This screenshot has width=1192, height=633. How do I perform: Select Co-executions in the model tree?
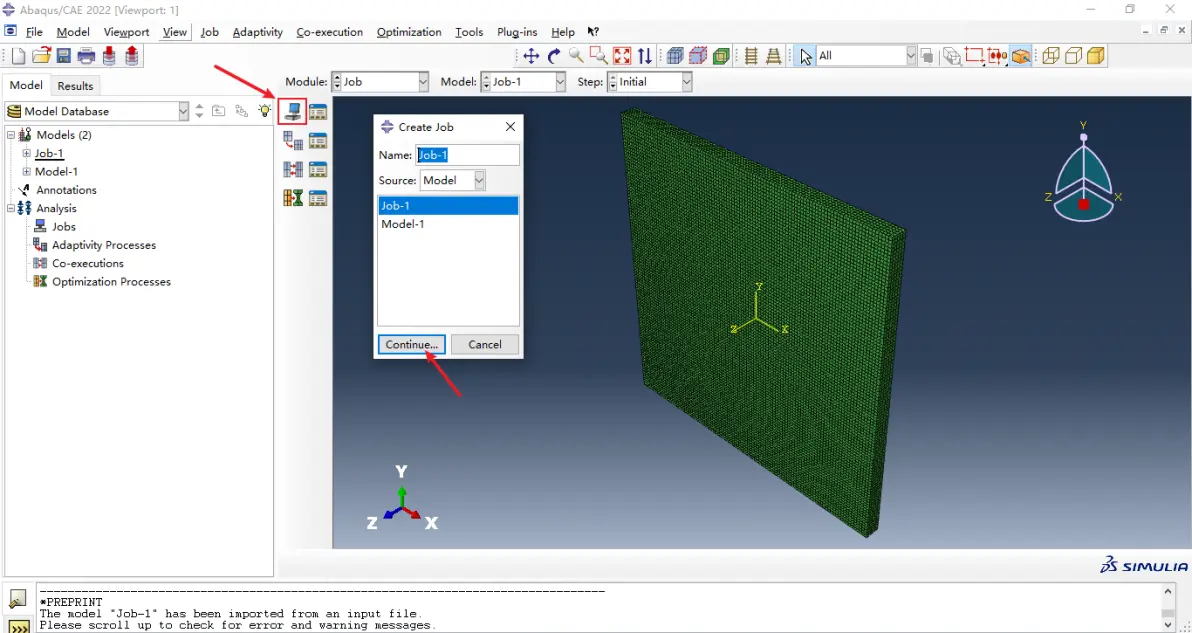[88, 263]
